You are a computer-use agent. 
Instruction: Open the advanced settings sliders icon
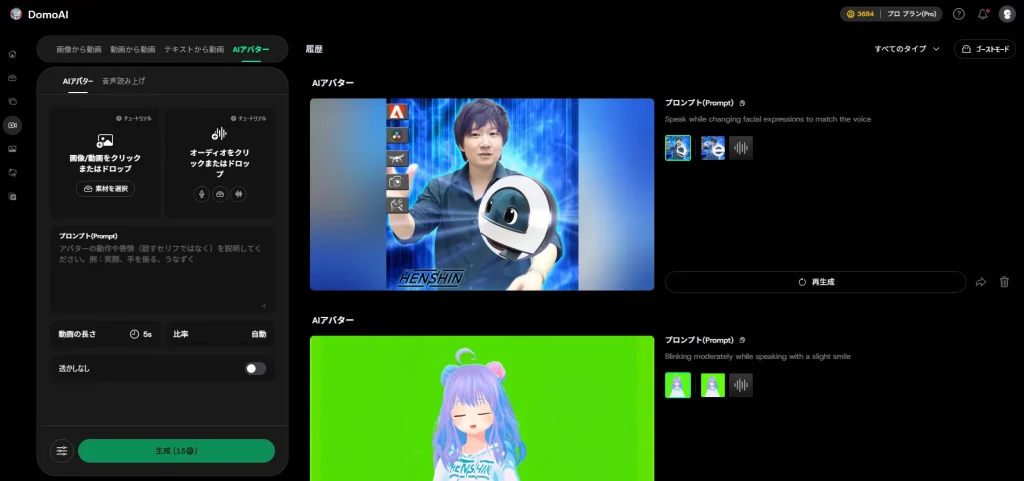pyautogui.click(x=62, y=451)
